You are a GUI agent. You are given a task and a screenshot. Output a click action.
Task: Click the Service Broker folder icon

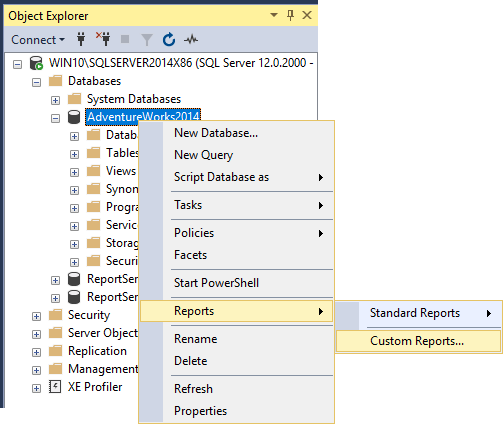tap(93, 225)
